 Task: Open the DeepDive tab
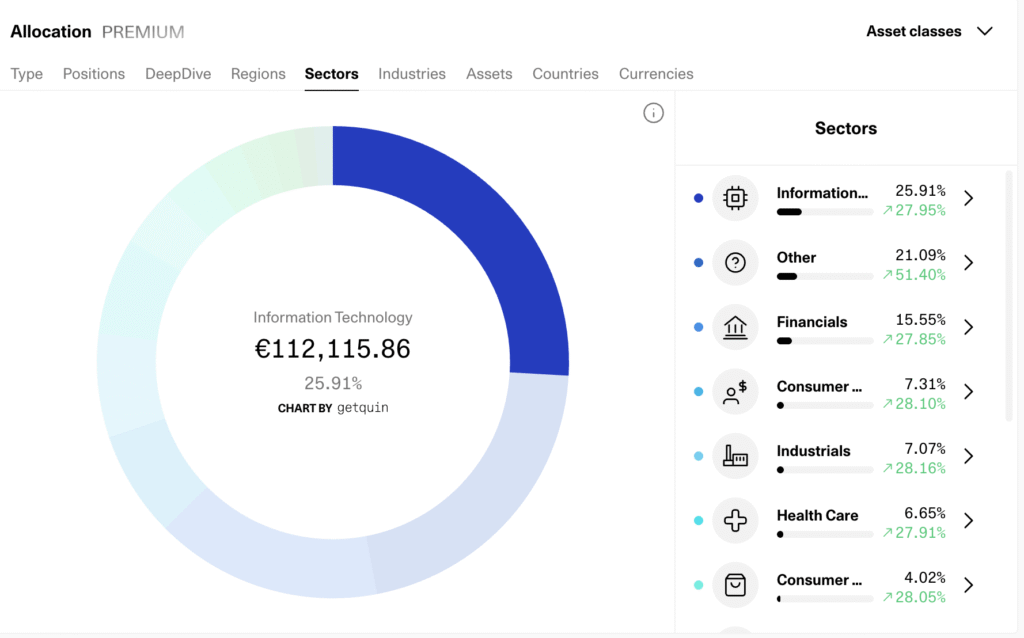click(178, 74)
